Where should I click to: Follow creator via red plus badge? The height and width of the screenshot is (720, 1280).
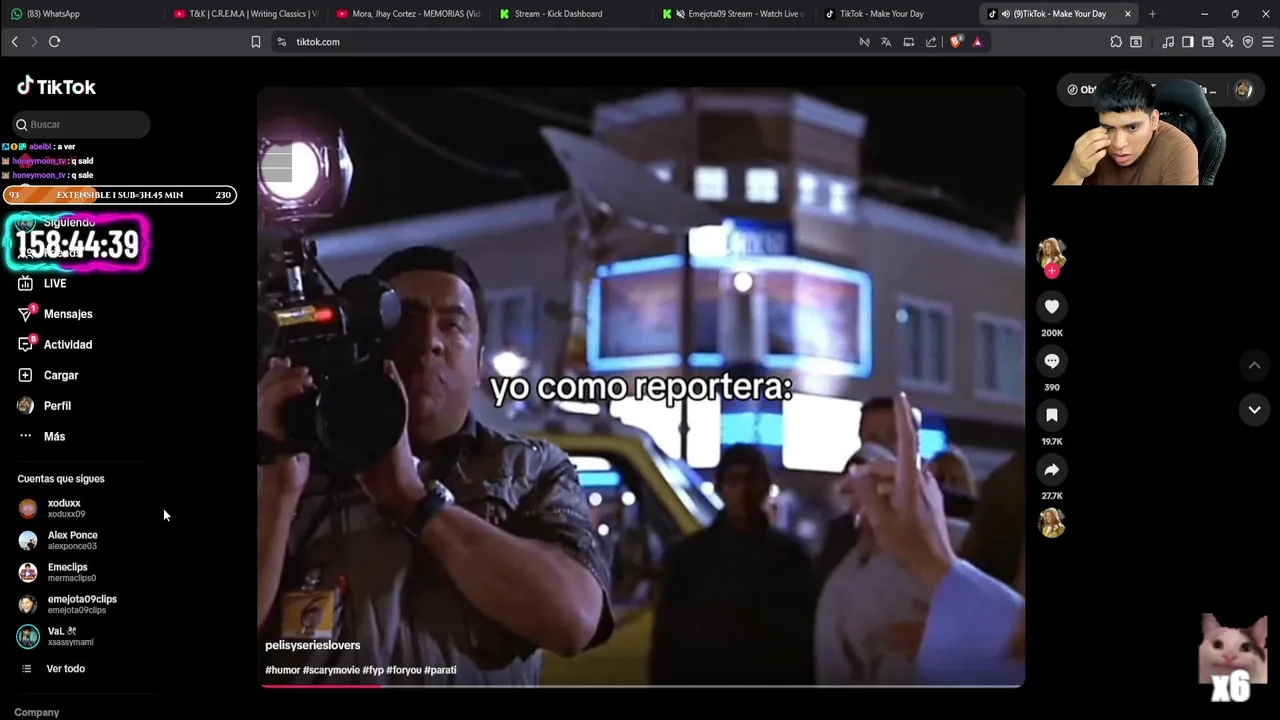(1051, 271)
